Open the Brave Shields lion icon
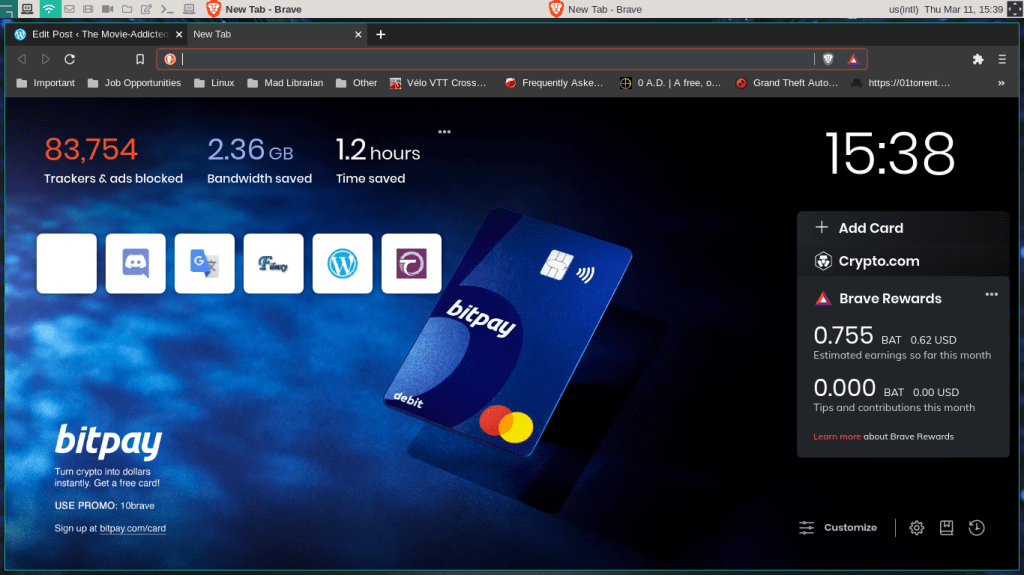1024x575 pixels. (828, 59)
